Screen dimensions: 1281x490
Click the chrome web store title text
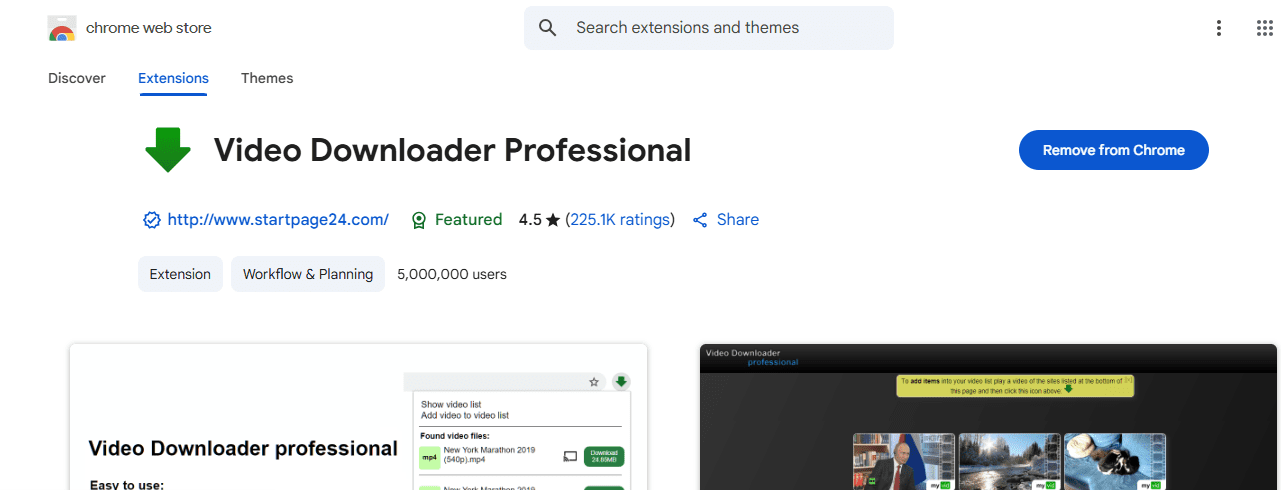[149, 28]
